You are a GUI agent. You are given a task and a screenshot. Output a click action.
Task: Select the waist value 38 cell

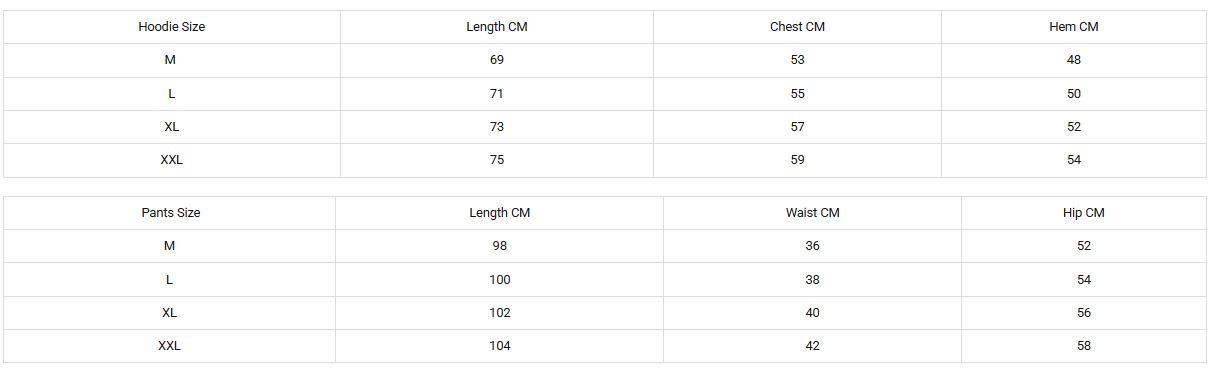pos(812,280)
